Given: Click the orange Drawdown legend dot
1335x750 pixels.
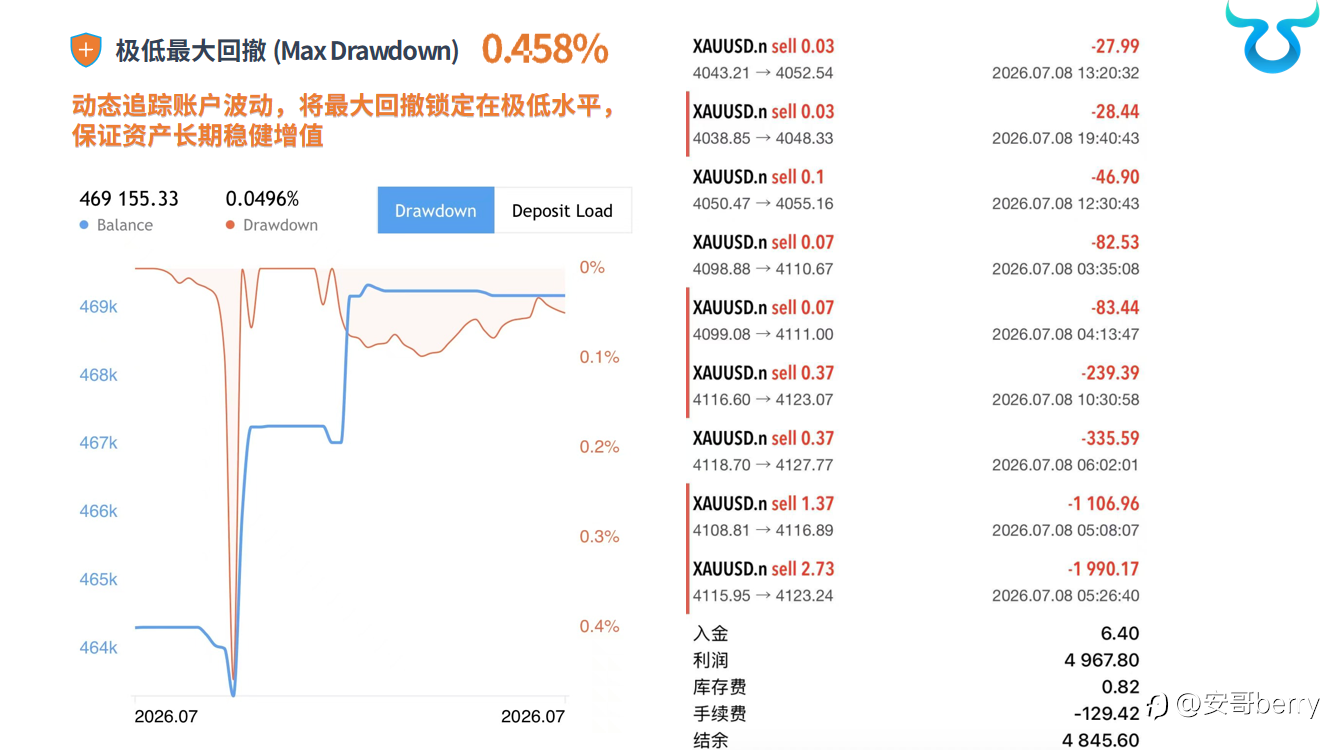Looking at the screenshot, I should [x=231, y=225].
